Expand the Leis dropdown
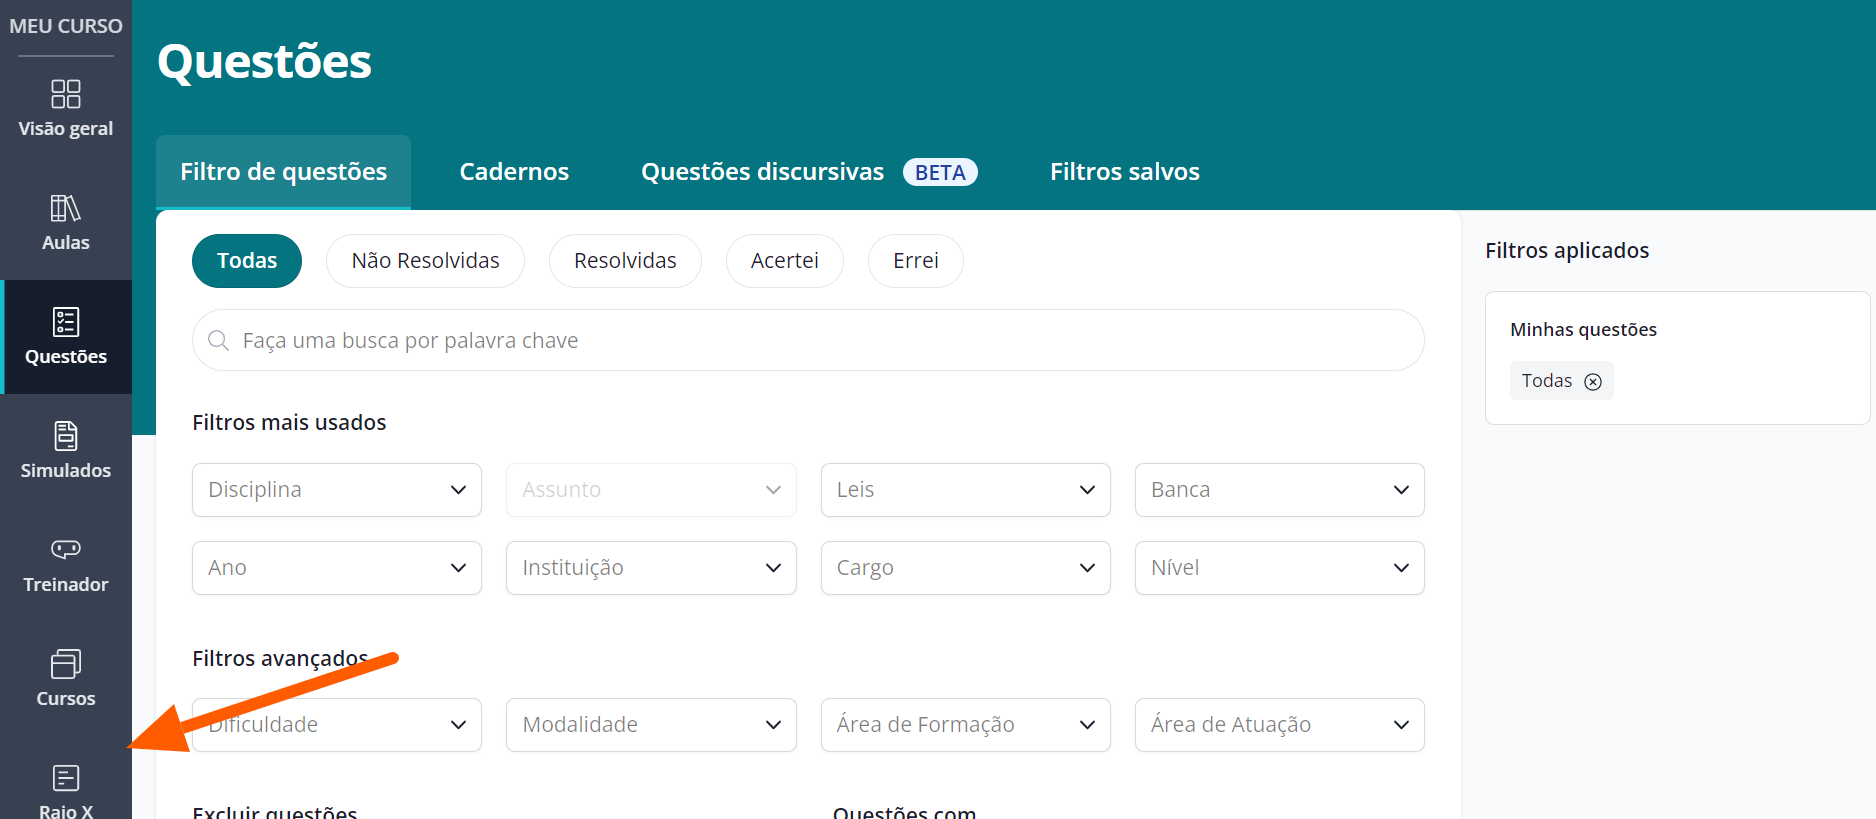Image resolution: width=1876 pixels, height=819 pixels. pyautogui.click(x=966, y=490)
